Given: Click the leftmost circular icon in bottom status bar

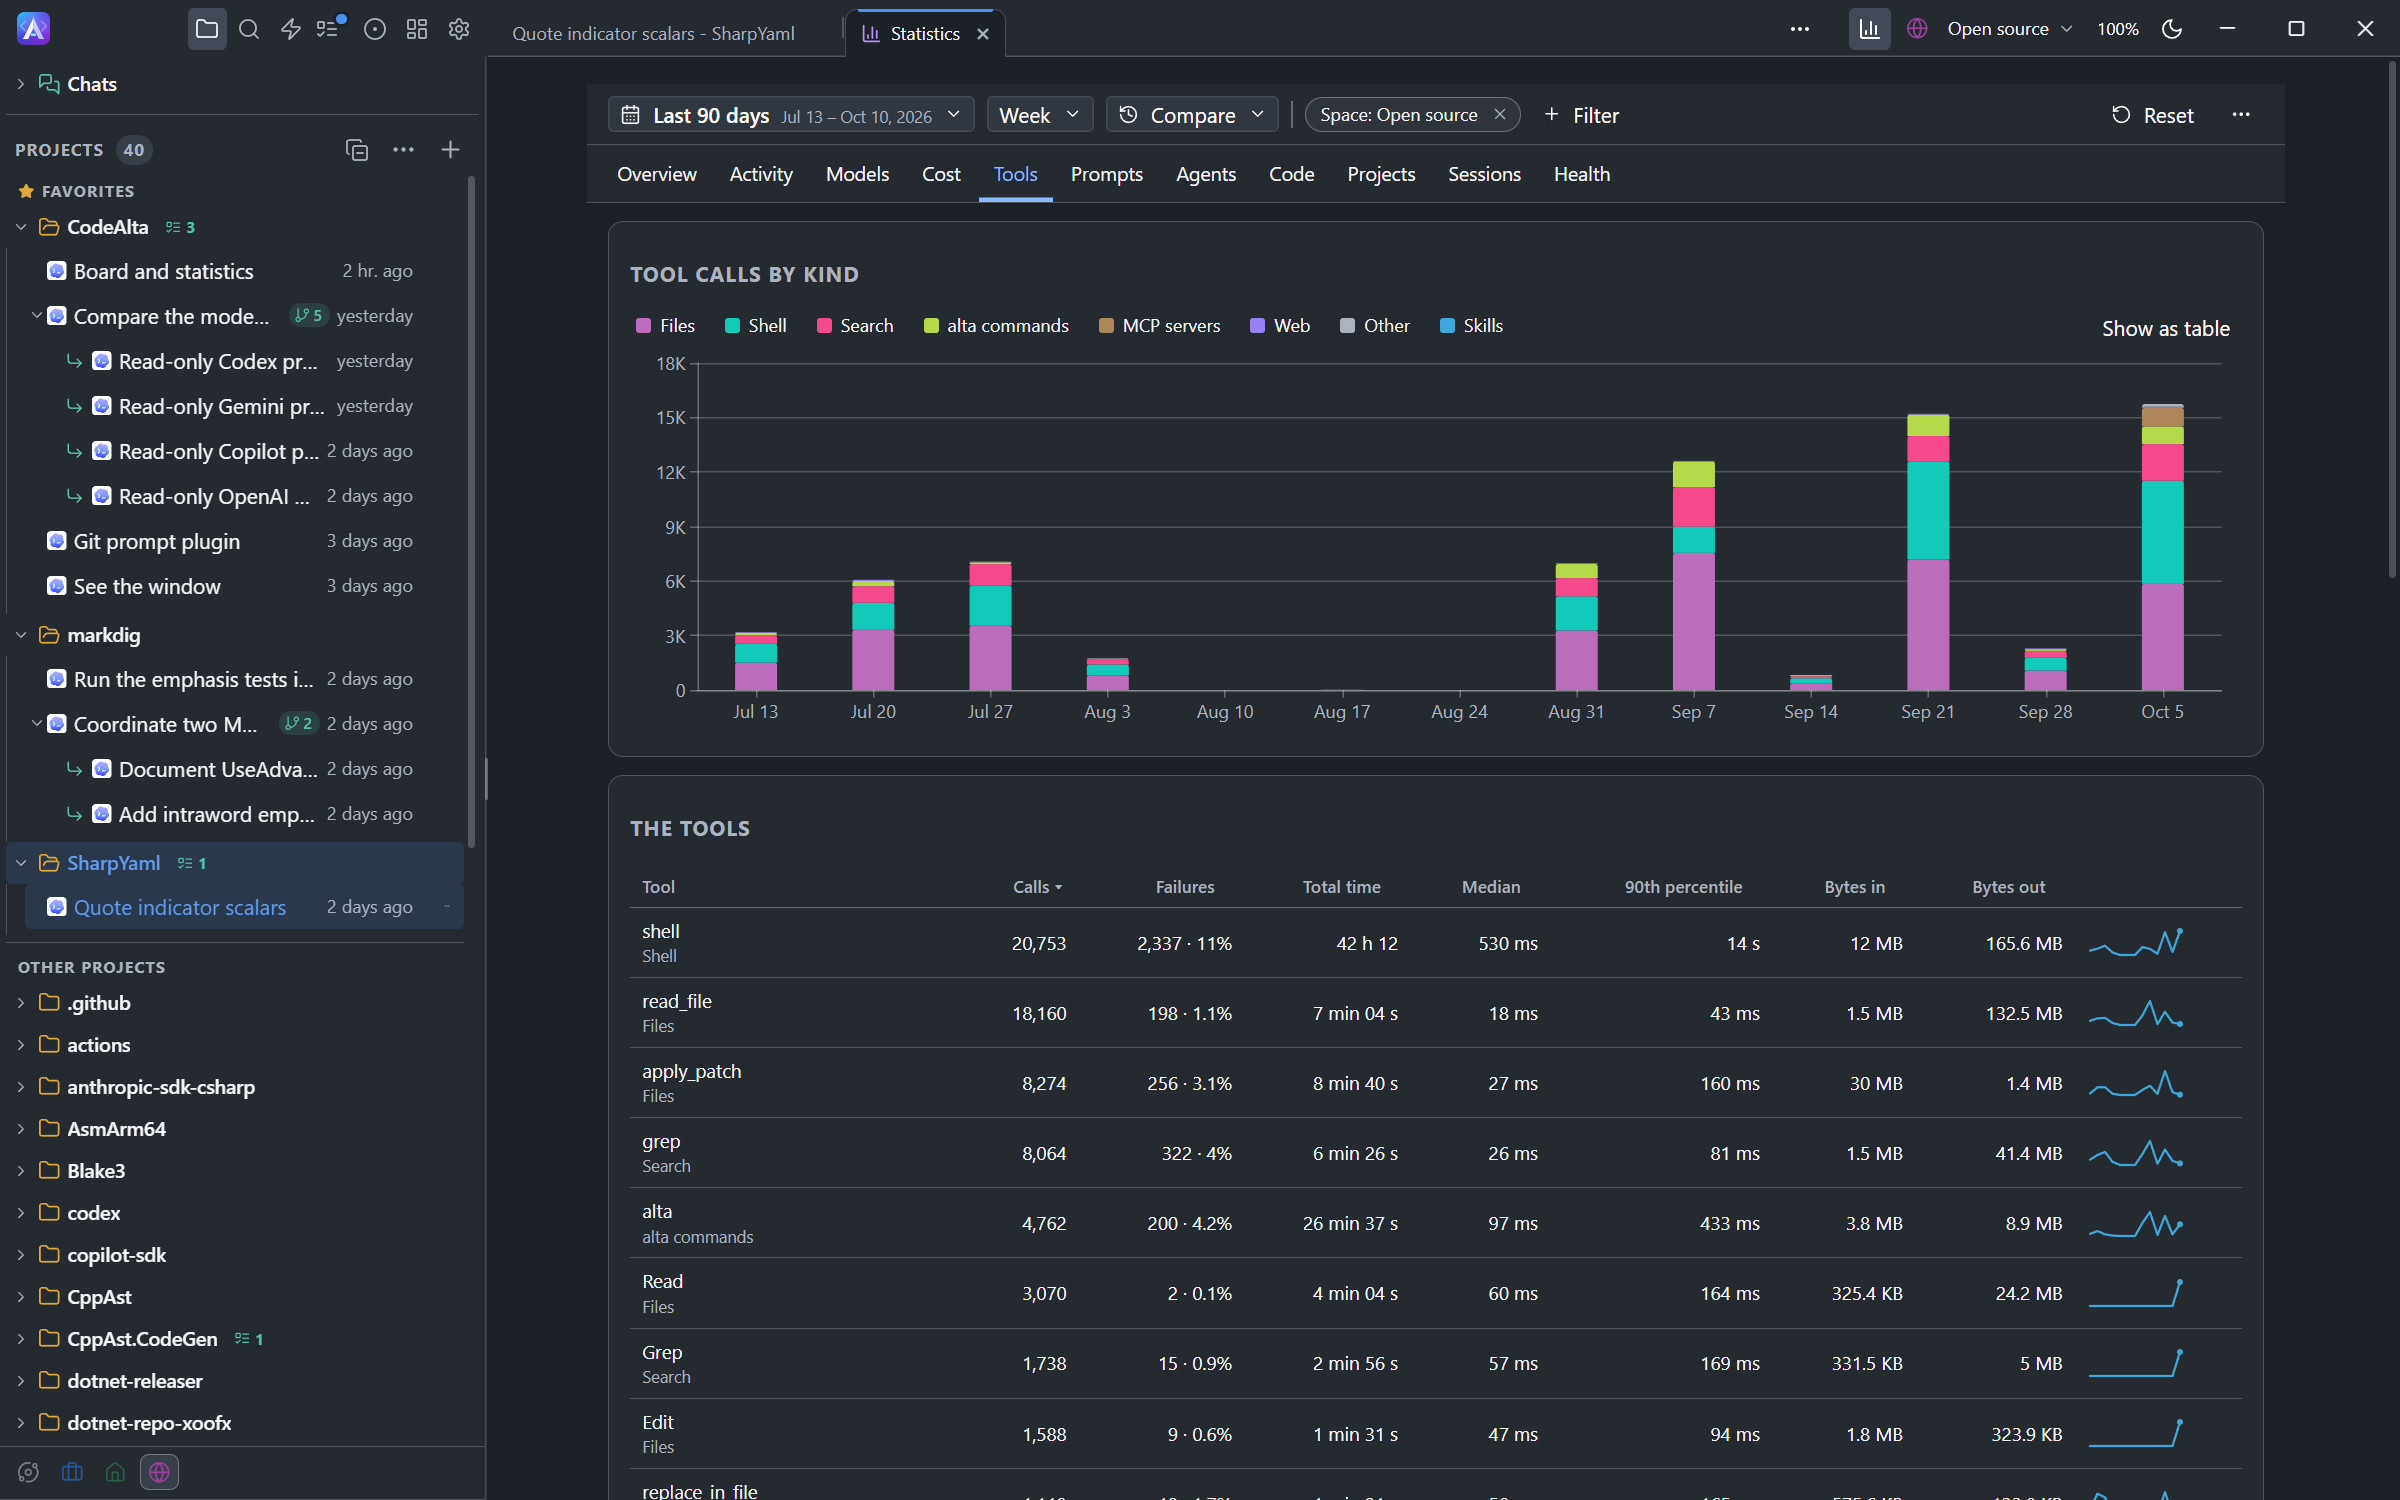Looking at the screenshot, I should pos(28,1472).
